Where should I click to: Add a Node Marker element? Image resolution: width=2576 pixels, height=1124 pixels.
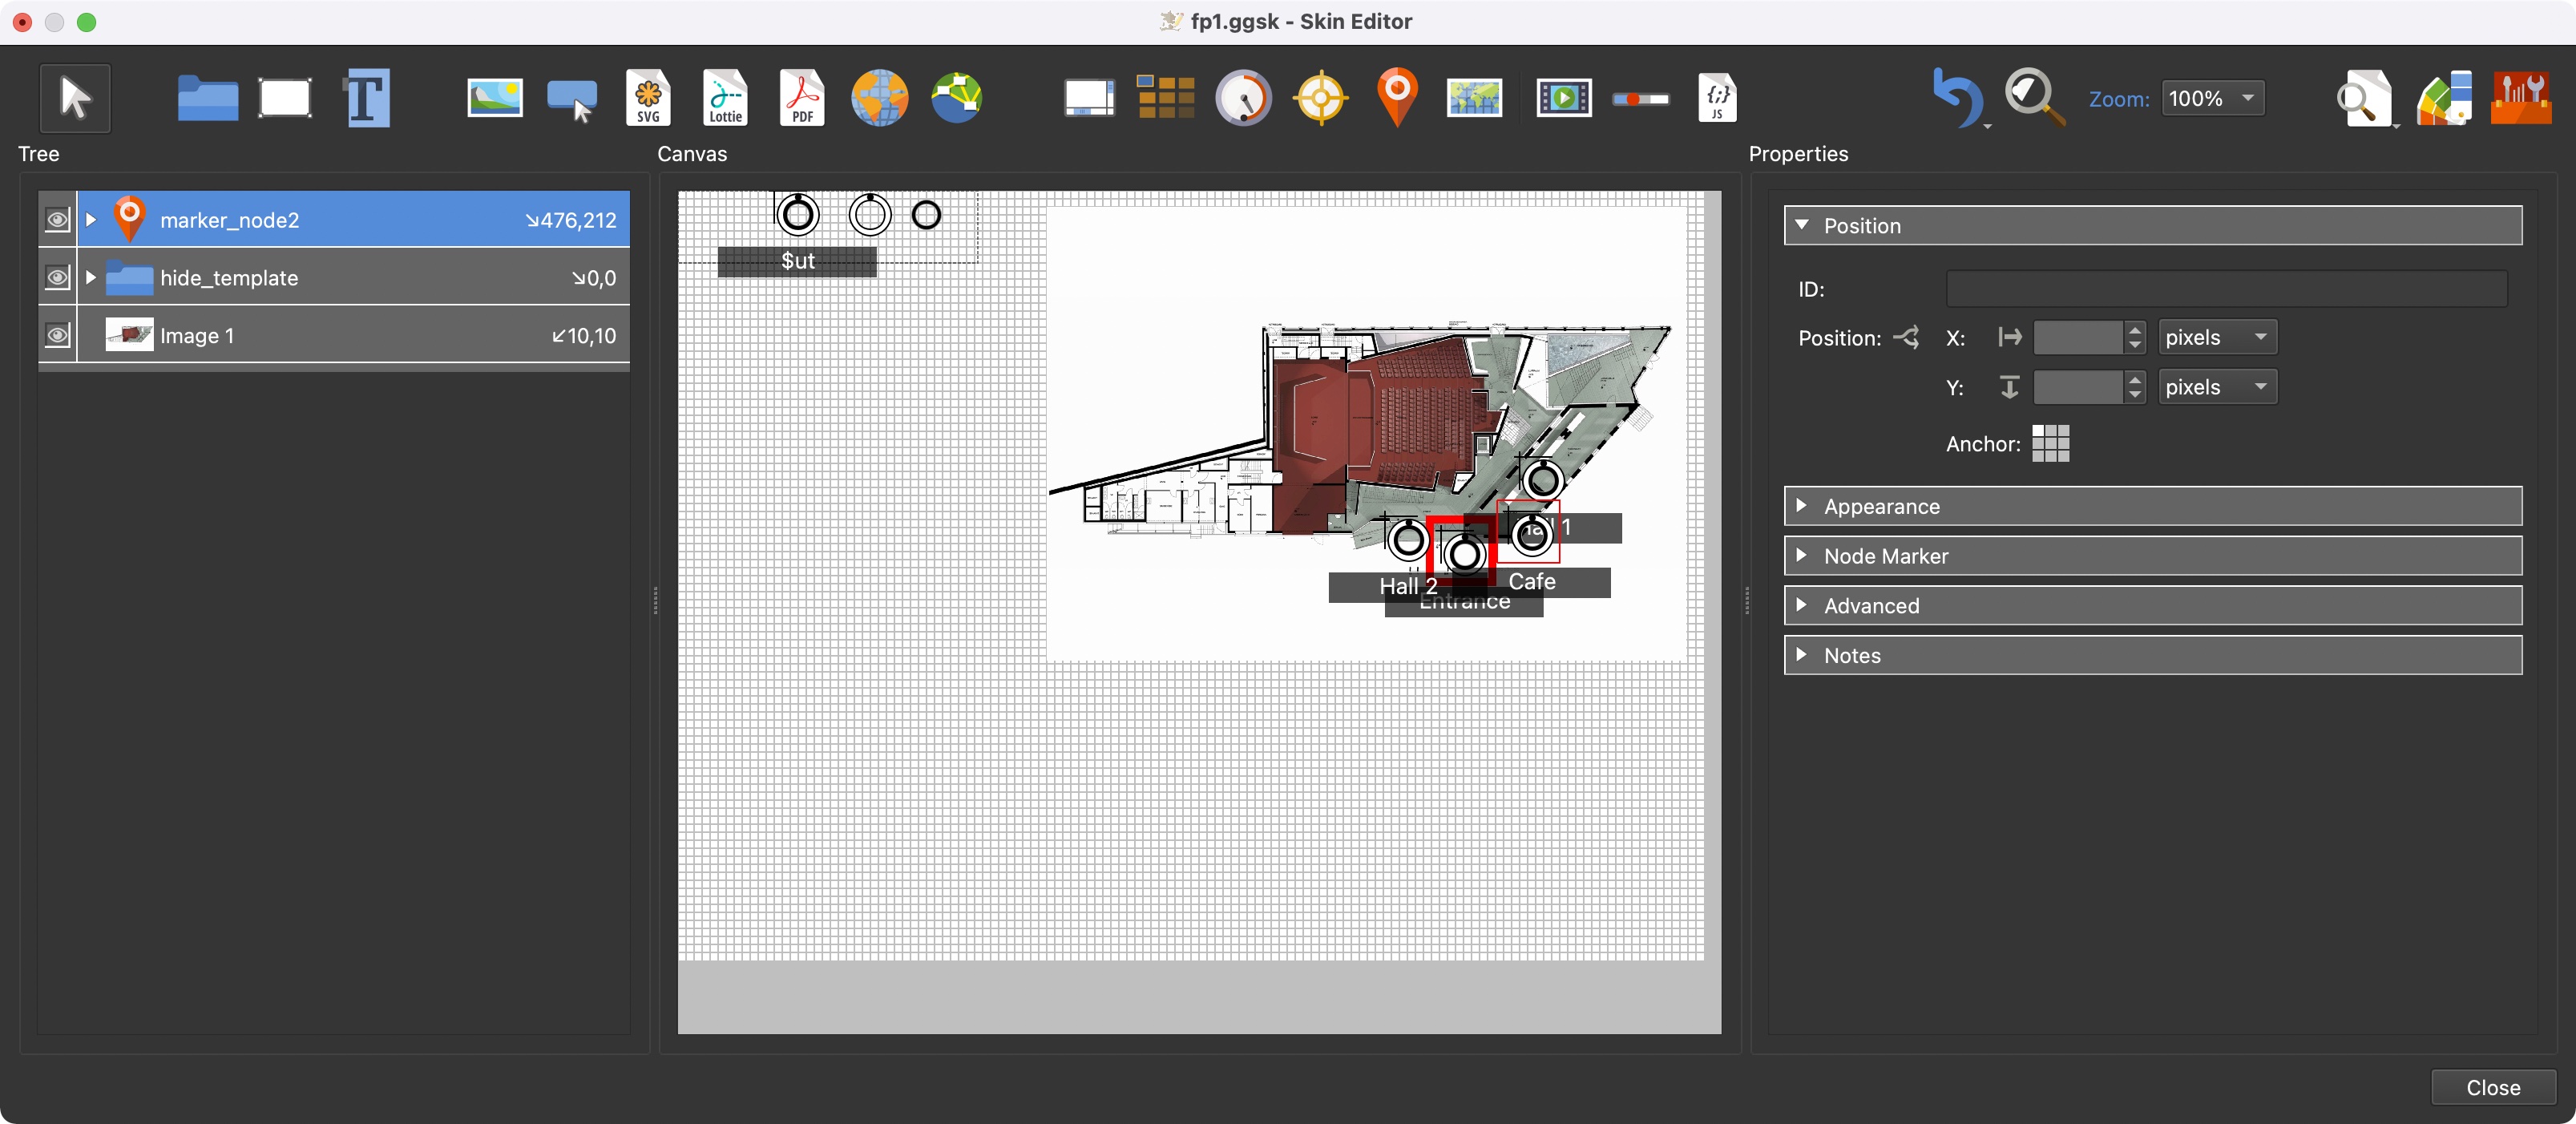(x=1397, y=98)
